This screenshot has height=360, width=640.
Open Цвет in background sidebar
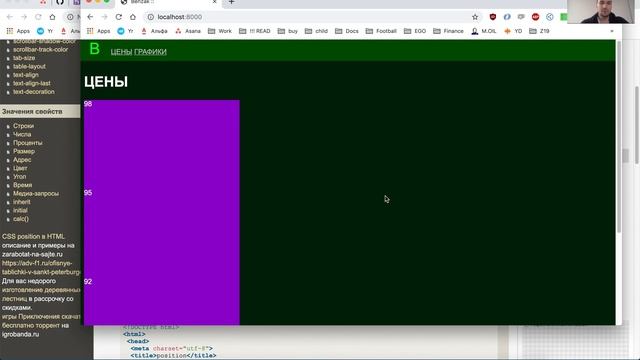pyautogui.click(x=20, y=168)
